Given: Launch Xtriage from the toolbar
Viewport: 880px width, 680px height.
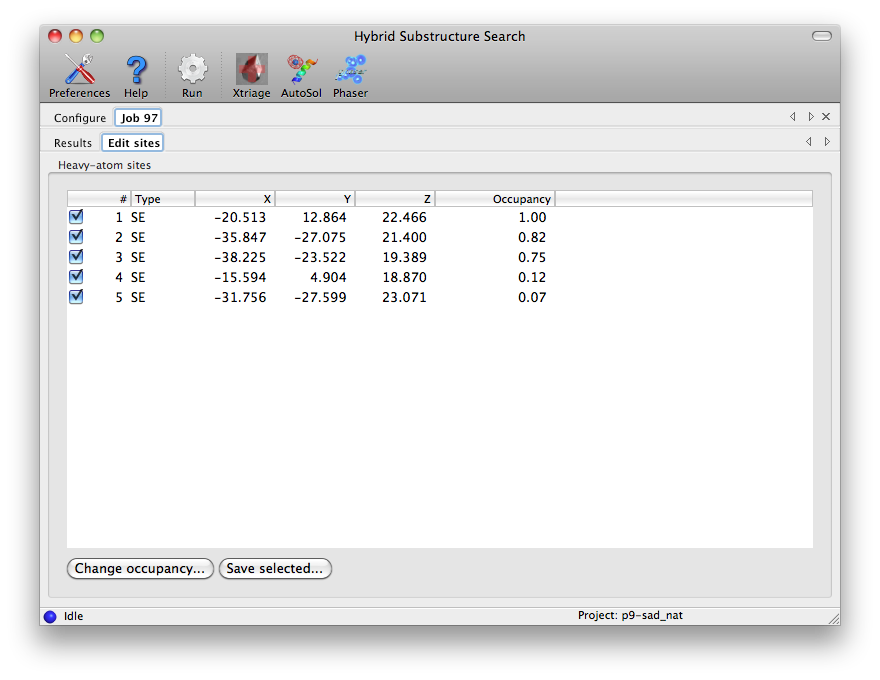Looking at the screenshot, I should 251,76.
